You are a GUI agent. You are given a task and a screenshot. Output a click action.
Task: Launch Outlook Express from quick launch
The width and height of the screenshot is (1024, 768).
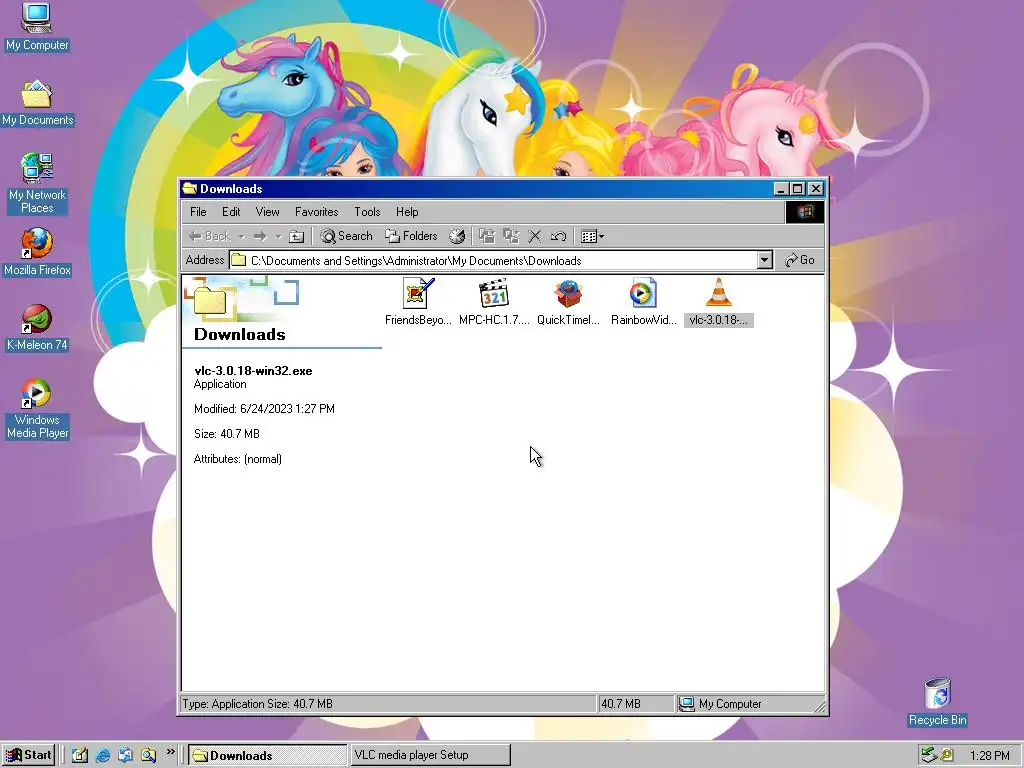coord(125,755)
